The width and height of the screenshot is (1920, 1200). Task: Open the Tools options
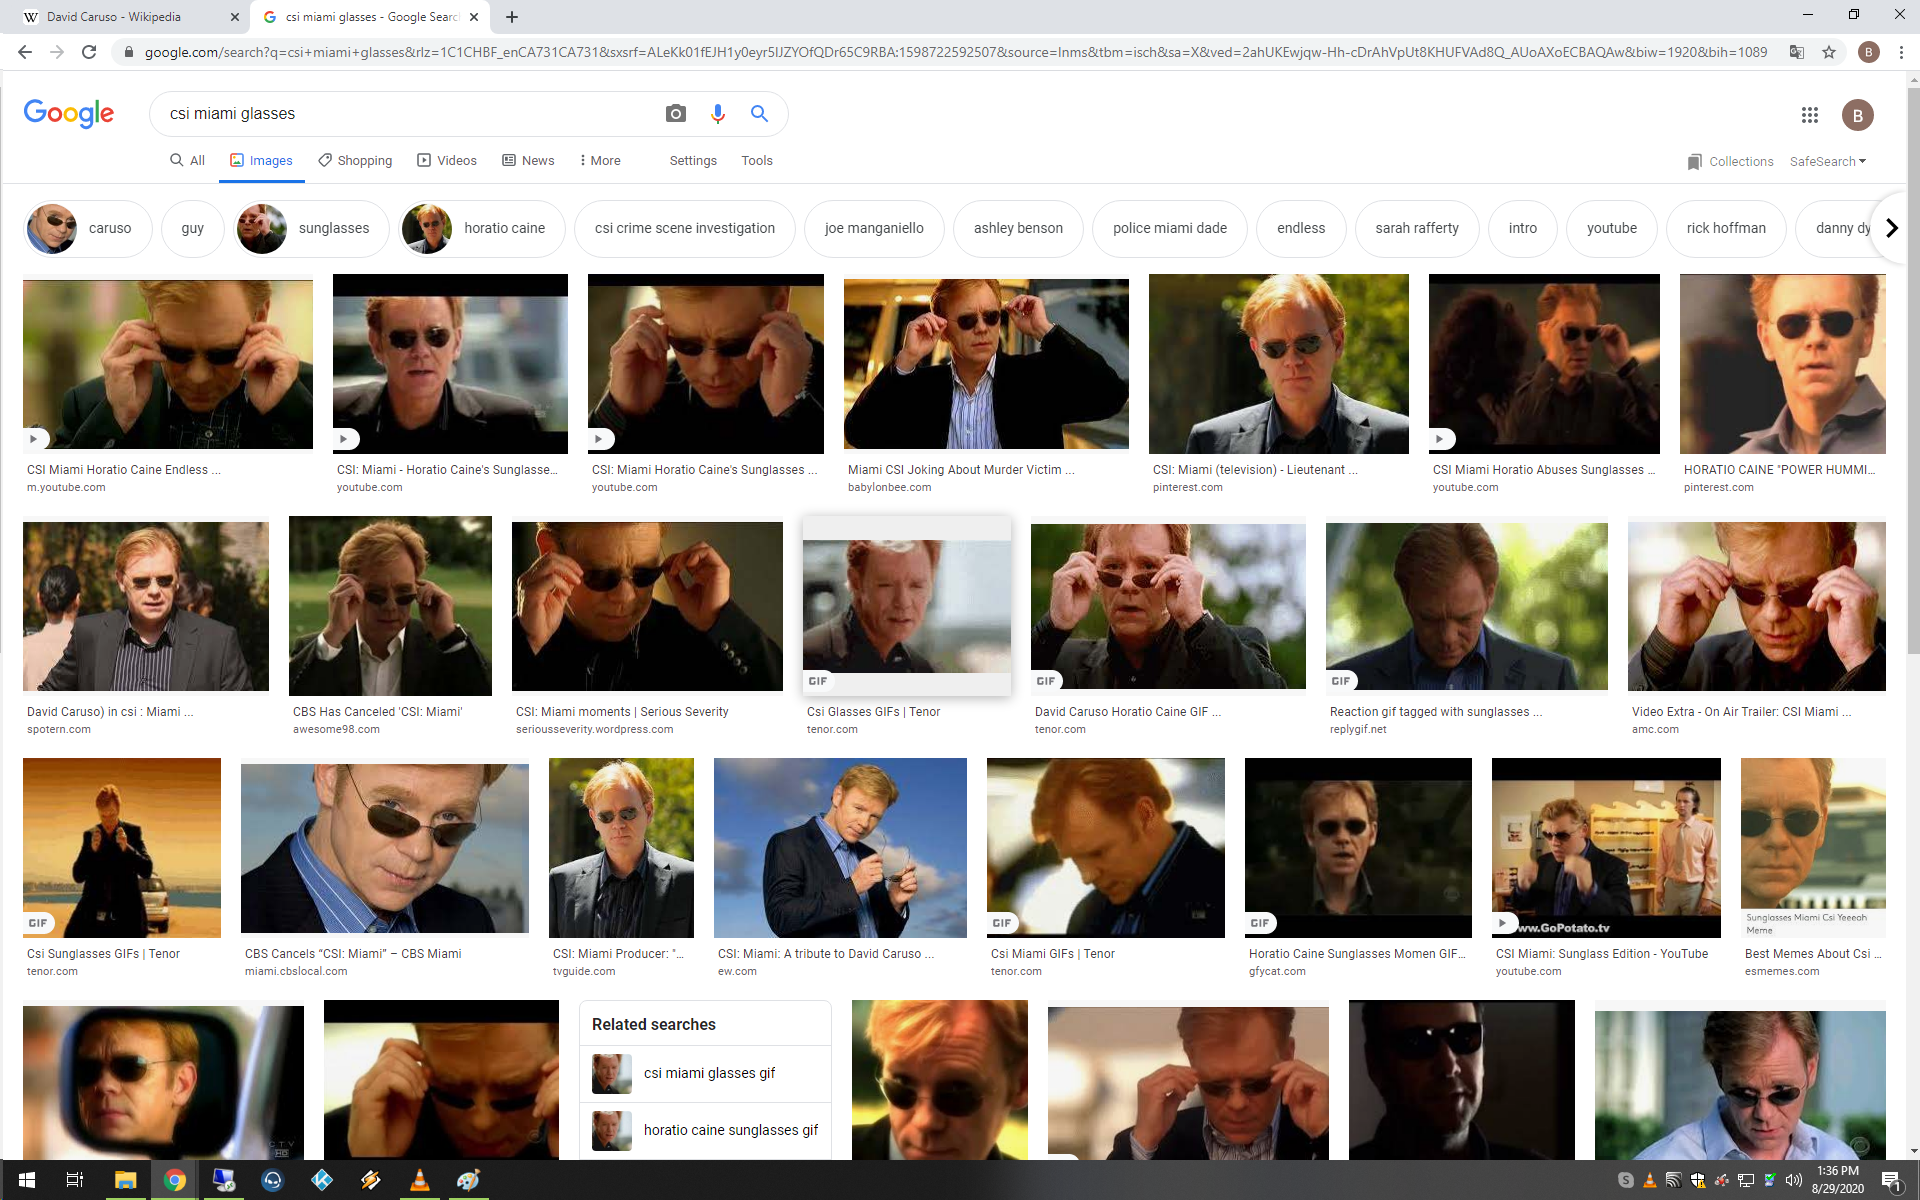(757, 160)
